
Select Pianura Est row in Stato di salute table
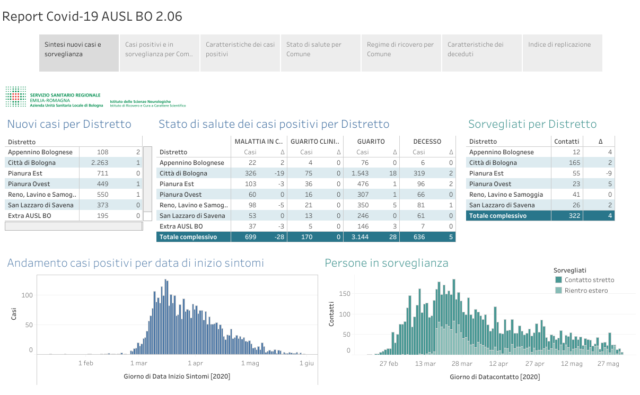pos(306,184)
